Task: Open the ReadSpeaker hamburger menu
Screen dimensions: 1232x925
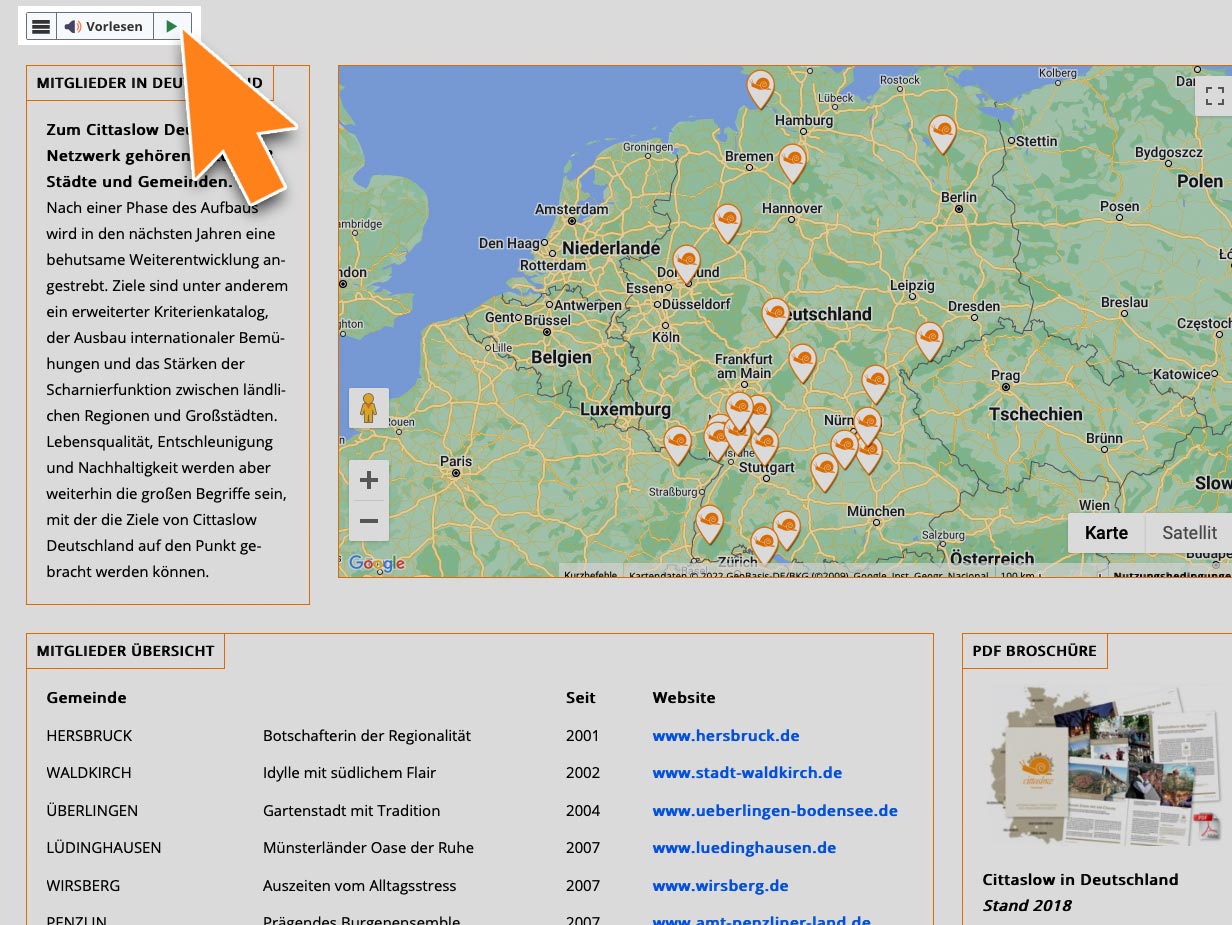Action: pos(41,27)
